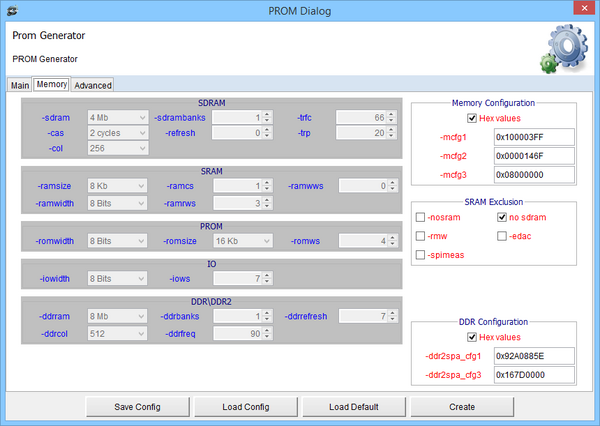The width and height of the screenshot is (600, 426).
Task: Click the -iows spinner showing 7
Action: click(243, 278)
